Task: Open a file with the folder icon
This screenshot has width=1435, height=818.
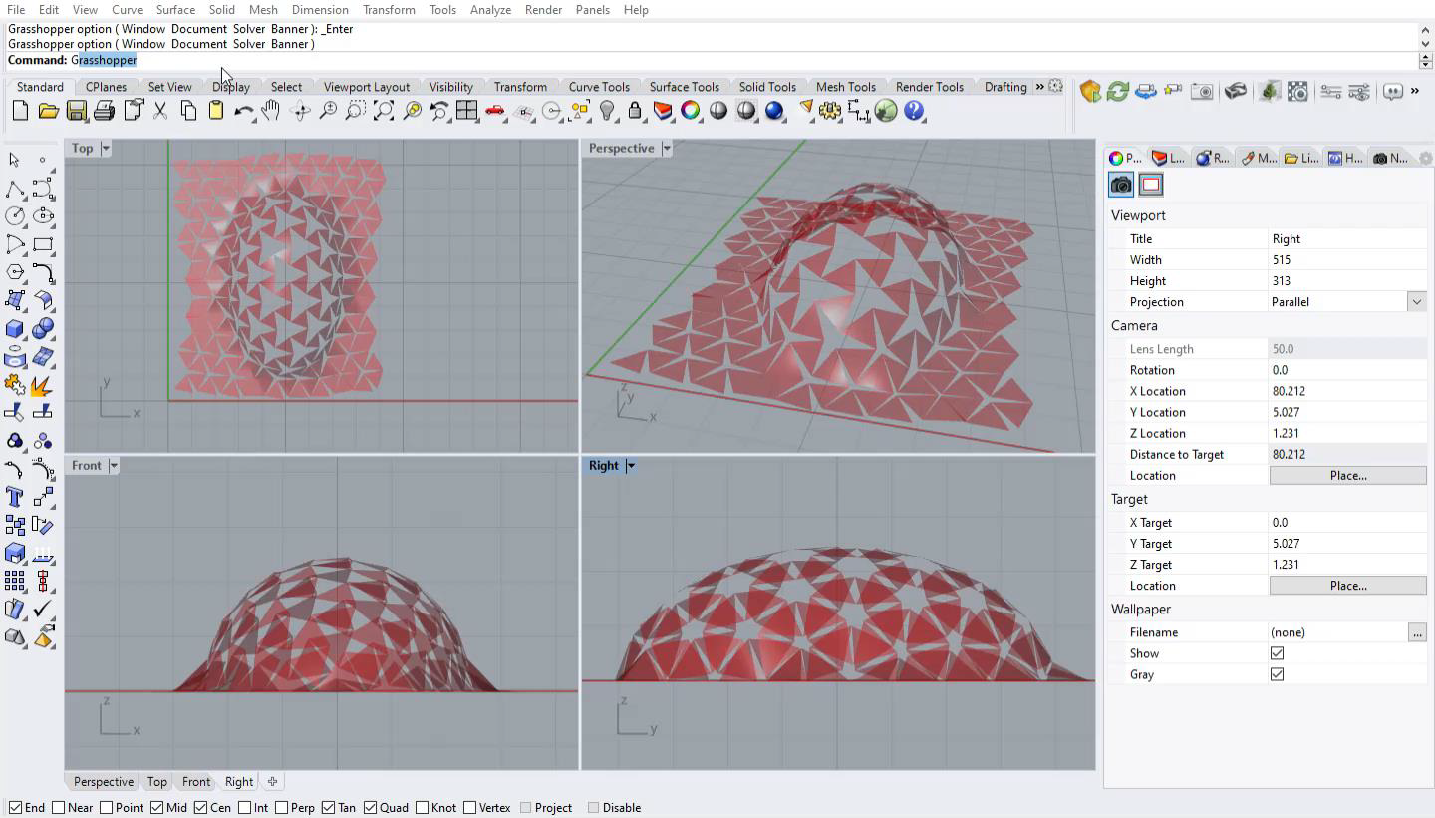Action: (x=48, y=111)
